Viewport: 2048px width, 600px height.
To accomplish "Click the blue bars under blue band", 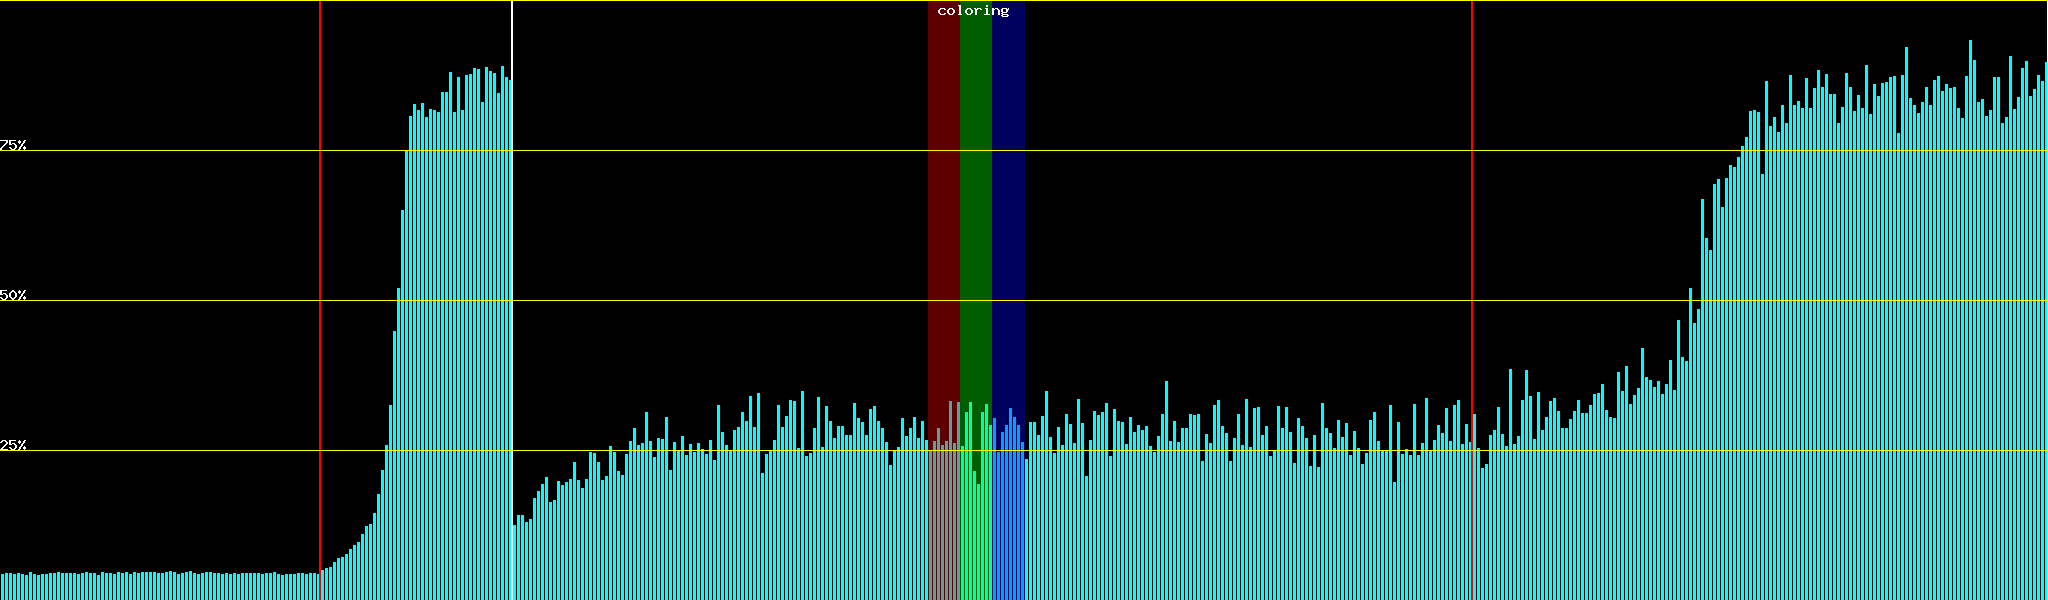I will pos(1008,520).
